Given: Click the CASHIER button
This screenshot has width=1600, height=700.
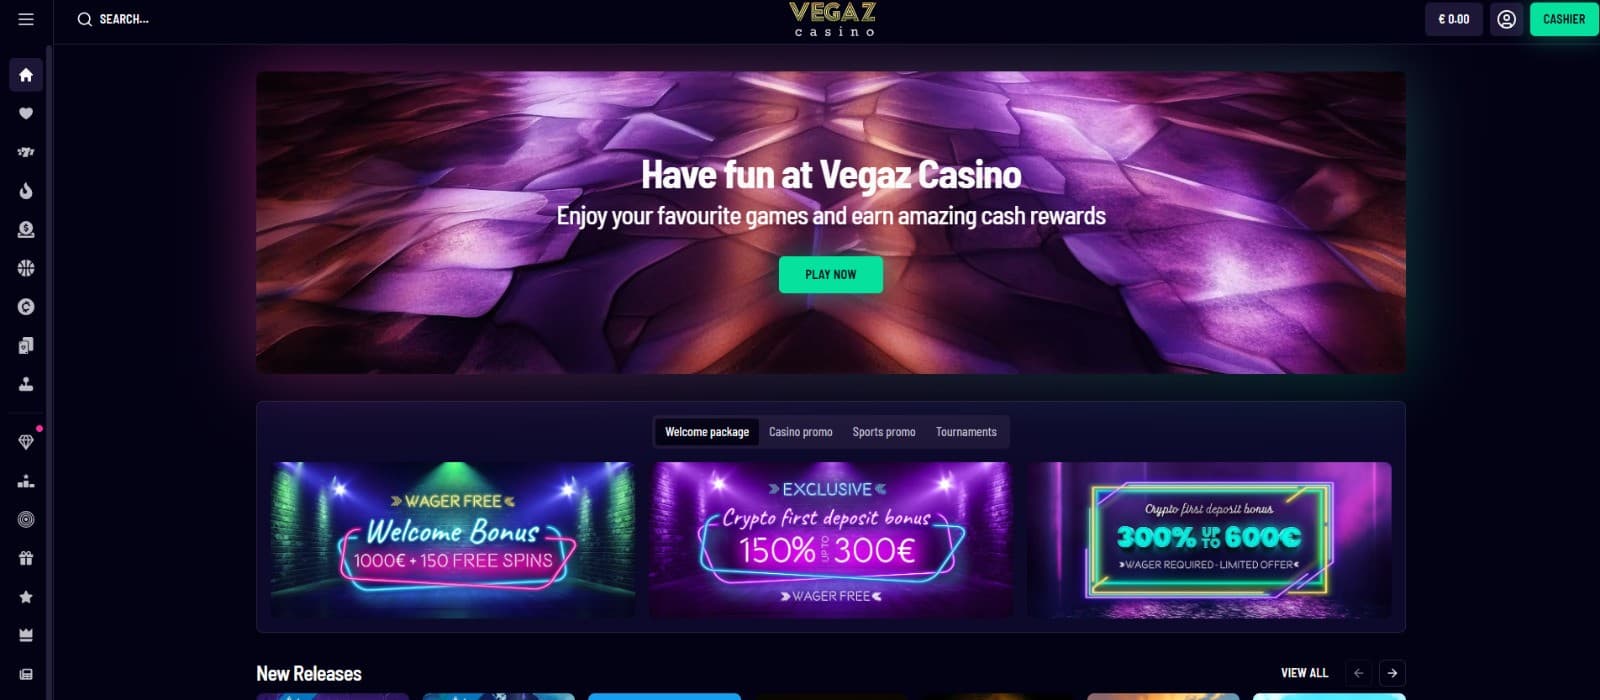Looking at the screenshot, I should [x=1564, y=19].
